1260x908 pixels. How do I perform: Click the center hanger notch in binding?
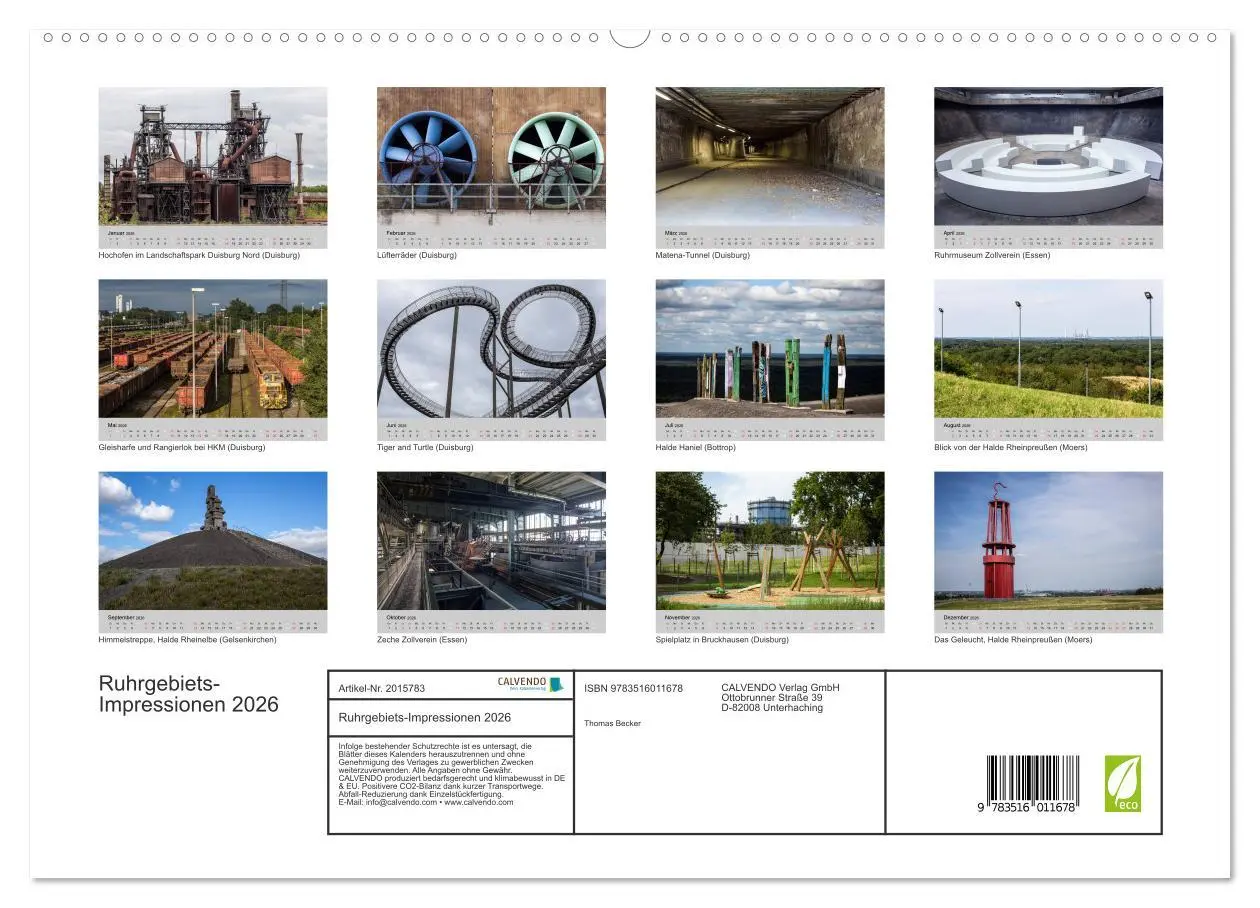[x=630, y=38]
